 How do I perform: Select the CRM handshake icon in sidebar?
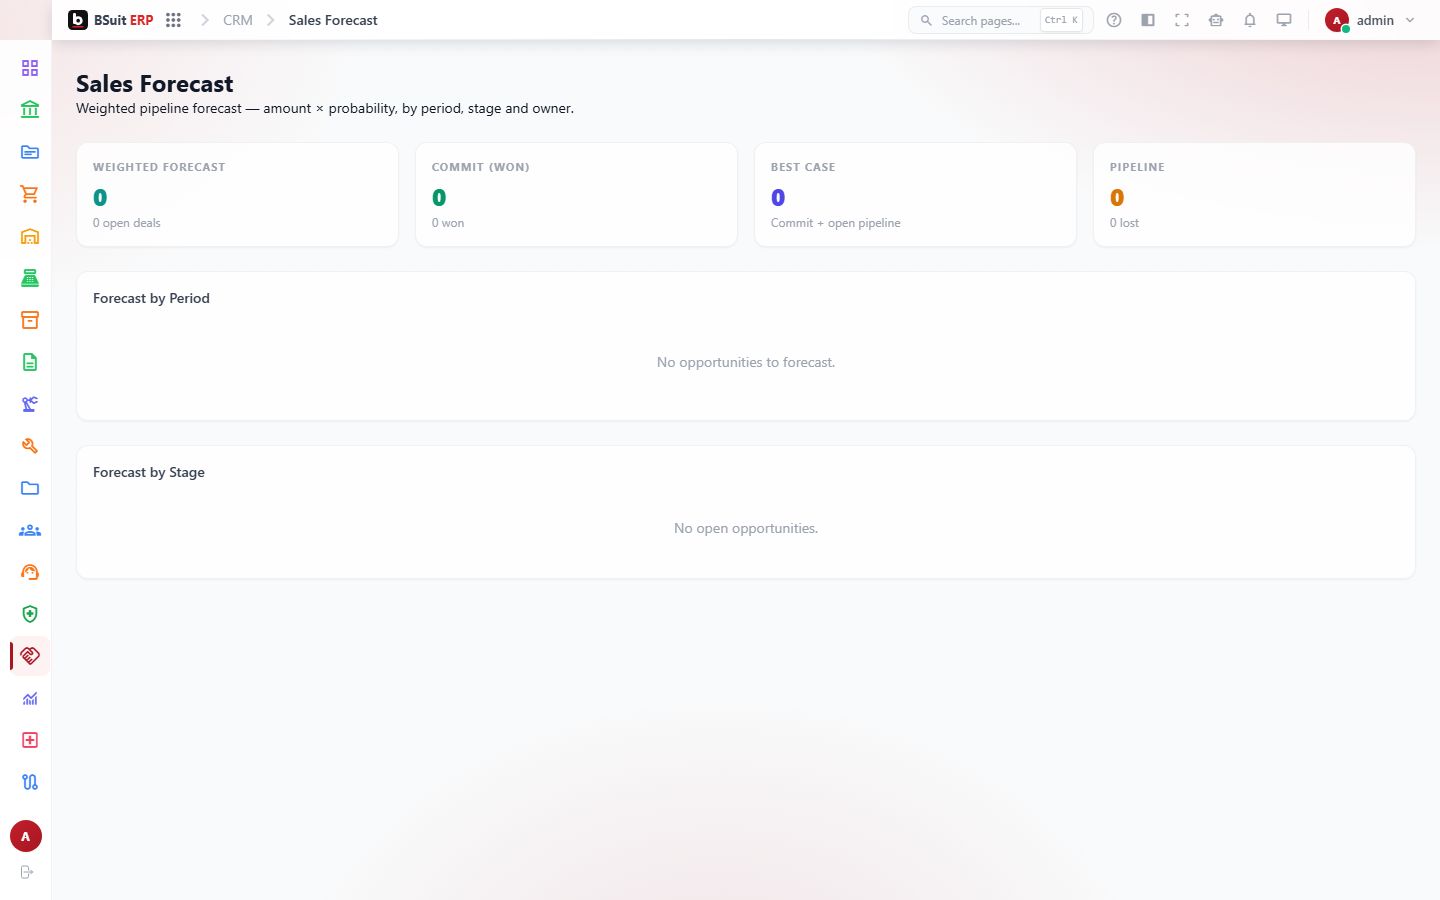tap(30, 656)
